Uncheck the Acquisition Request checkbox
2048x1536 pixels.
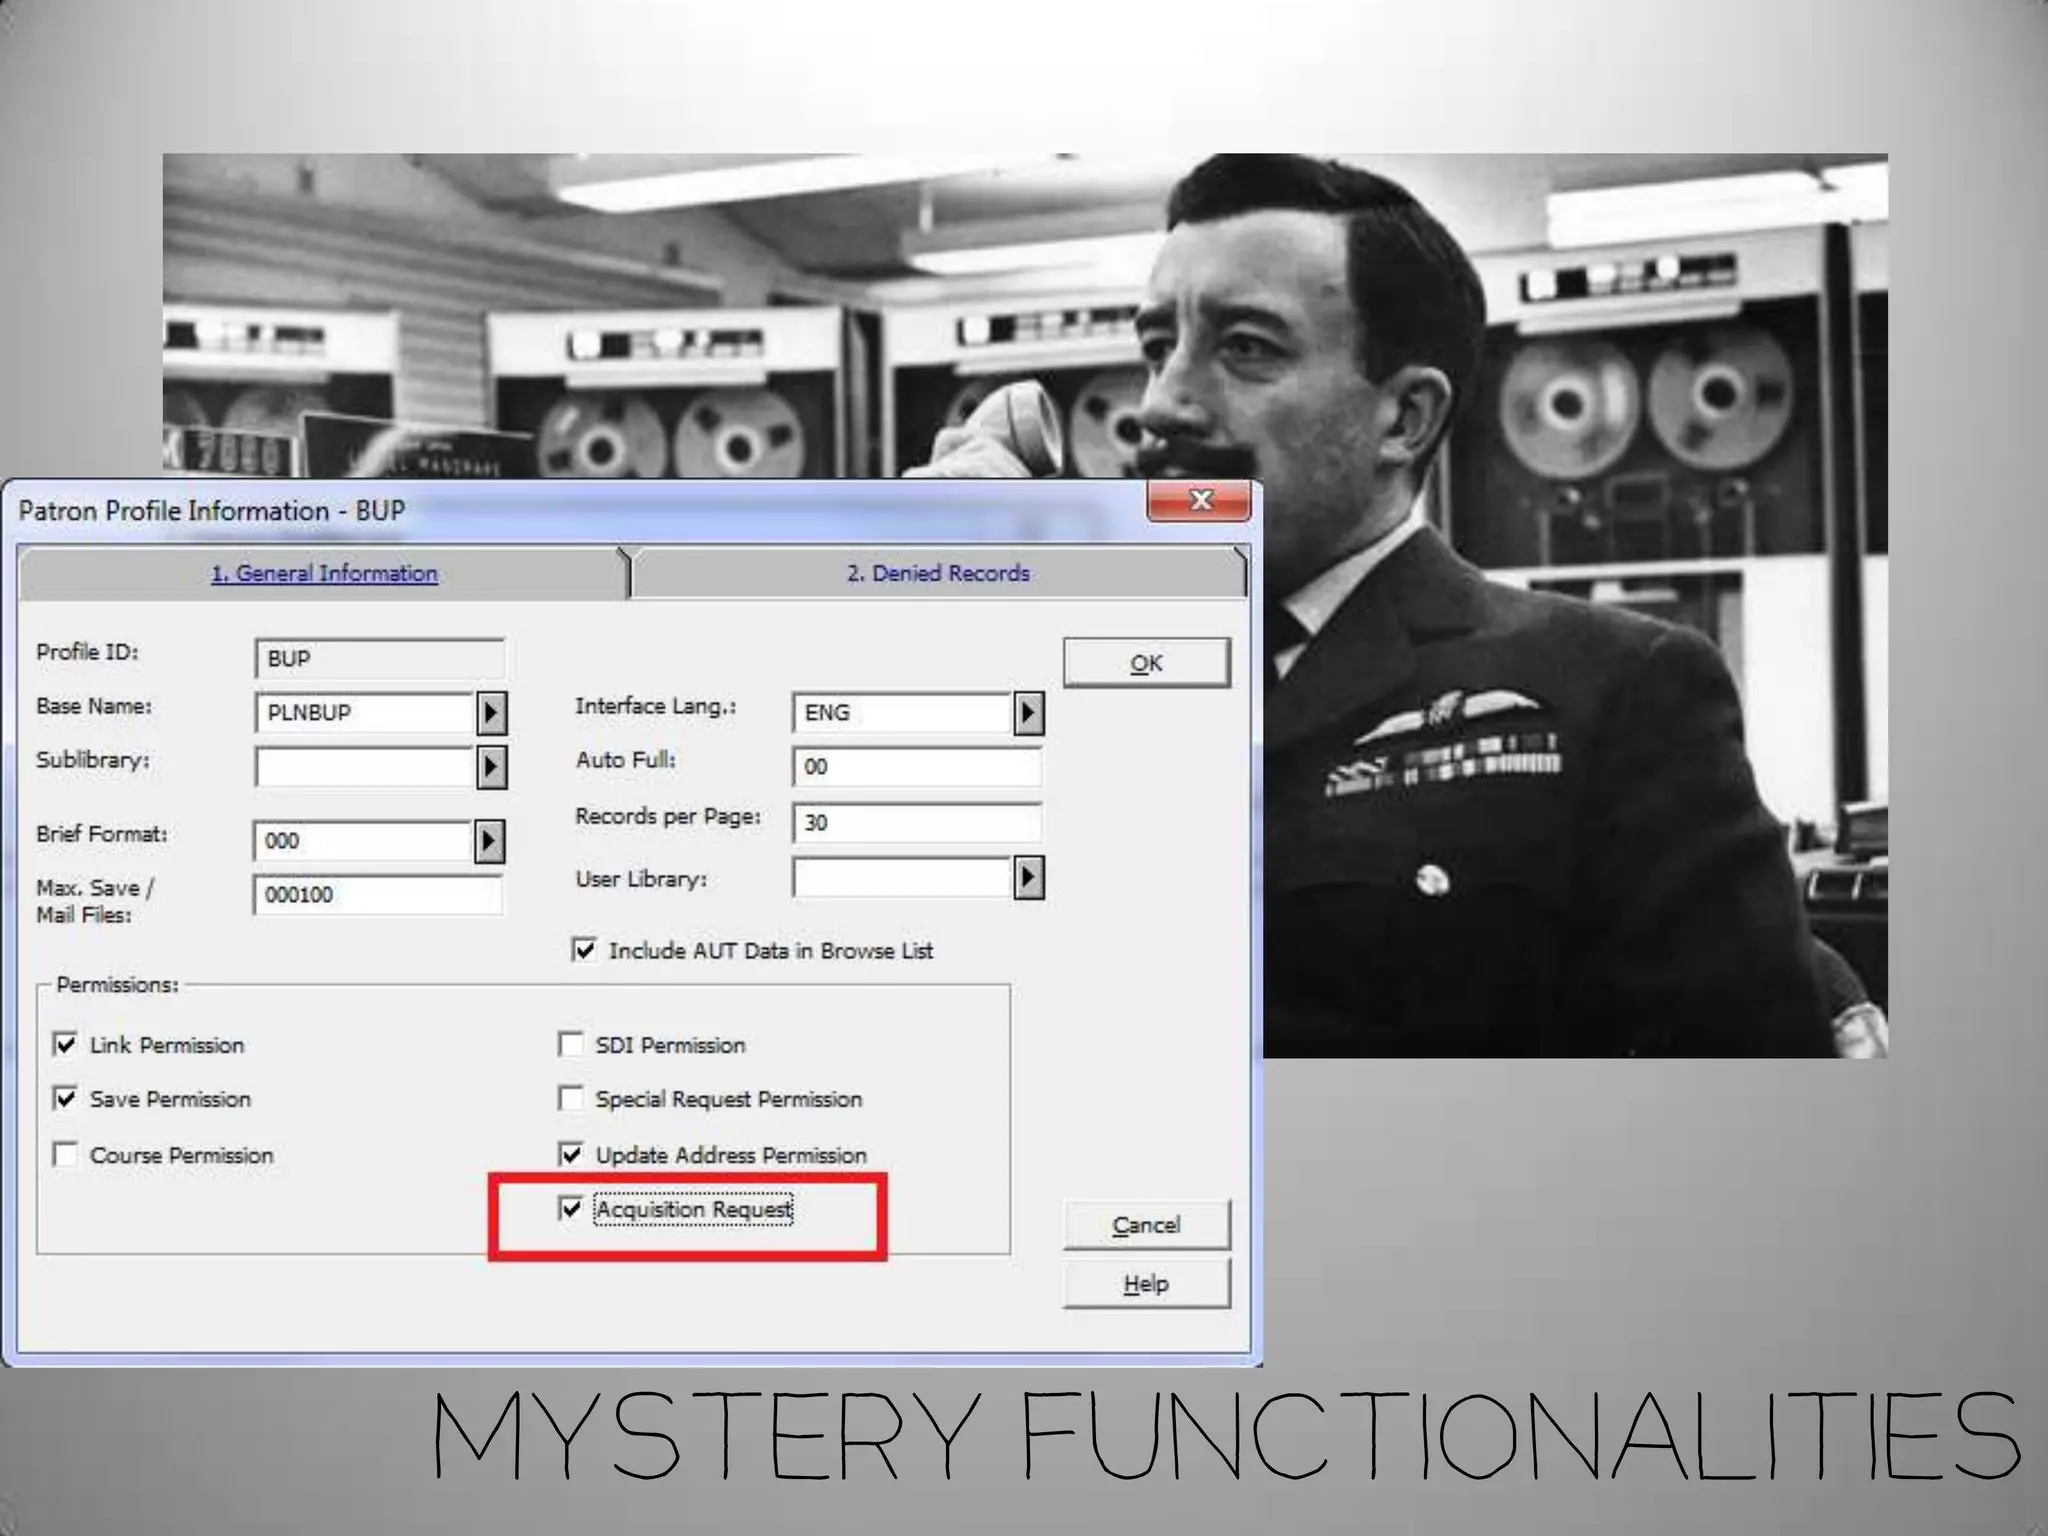(x=571, y=1209)
